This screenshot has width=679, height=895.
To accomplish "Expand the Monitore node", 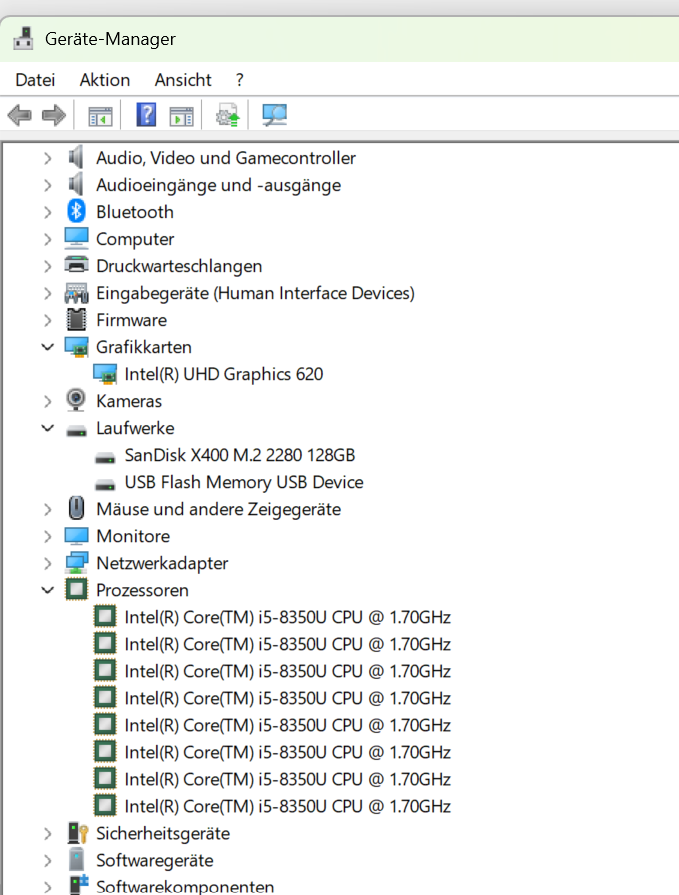I will (48, 537).
